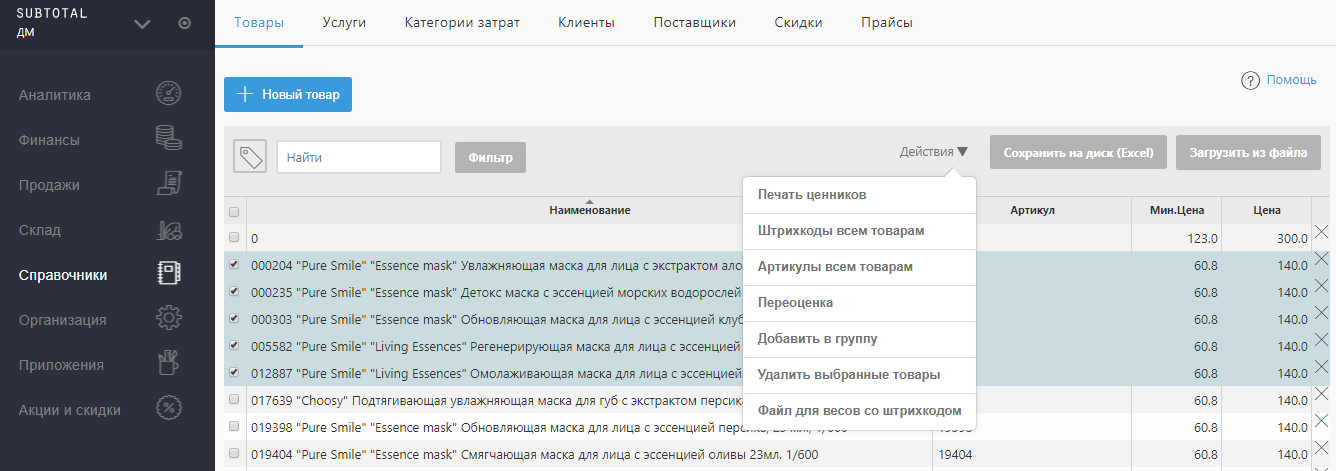Check the box for product 017639 Choosy
This screenshot has width=1336, height=471.
(234, 400)
